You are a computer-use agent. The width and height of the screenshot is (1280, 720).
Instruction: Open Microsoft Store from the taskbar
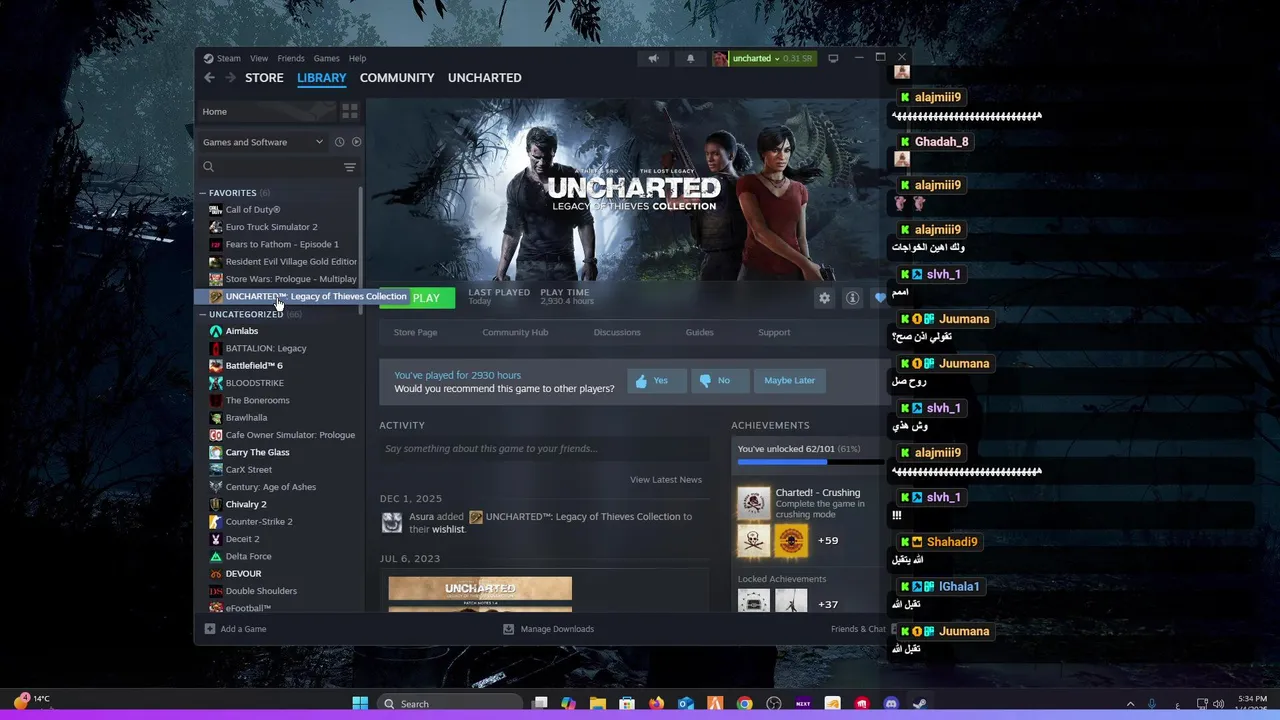(x=627, y=704)
